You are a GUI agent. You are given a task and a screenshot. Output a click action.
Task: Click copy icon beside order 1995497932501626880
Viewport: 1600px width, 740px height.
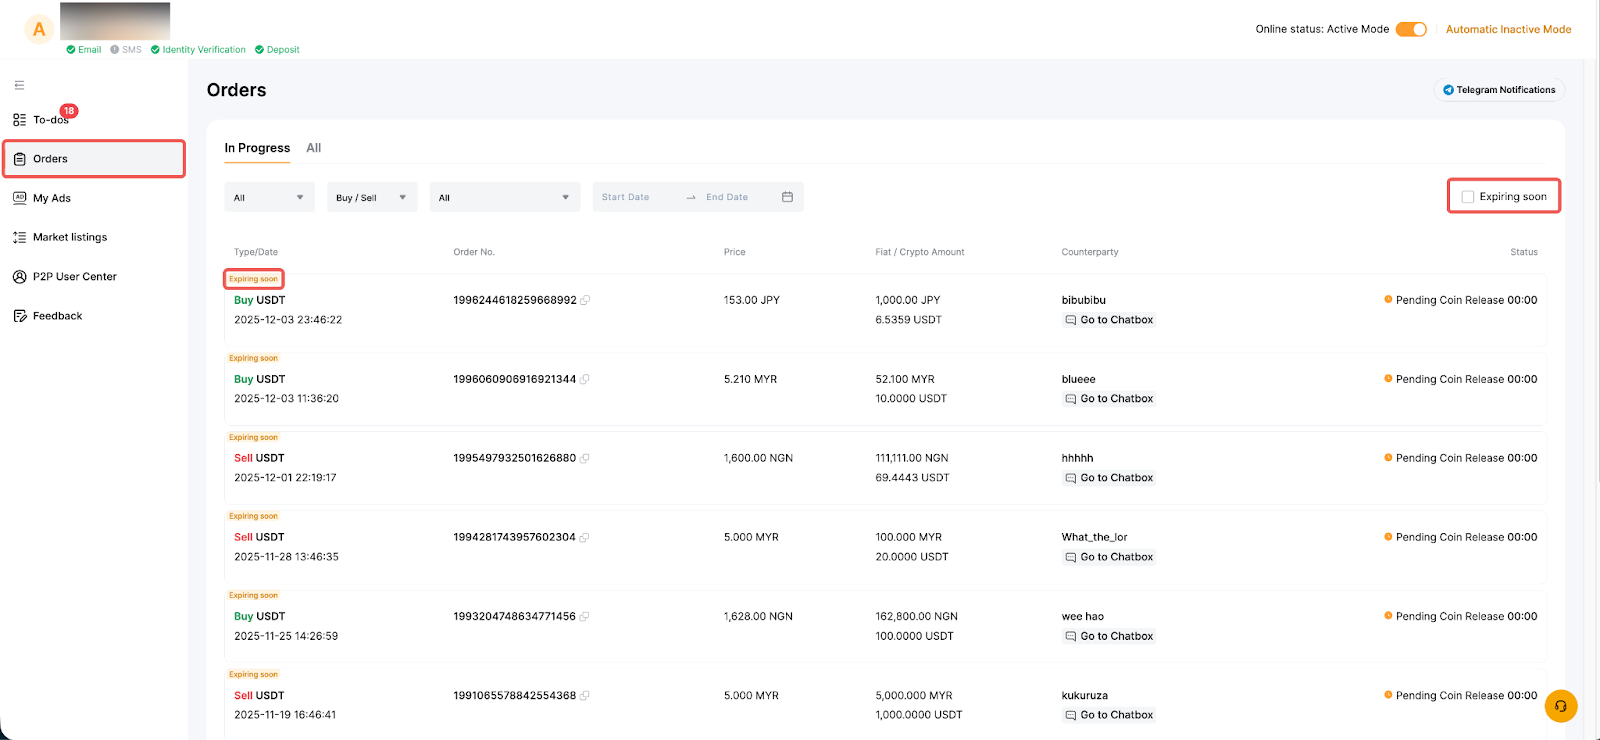(585, 458)
